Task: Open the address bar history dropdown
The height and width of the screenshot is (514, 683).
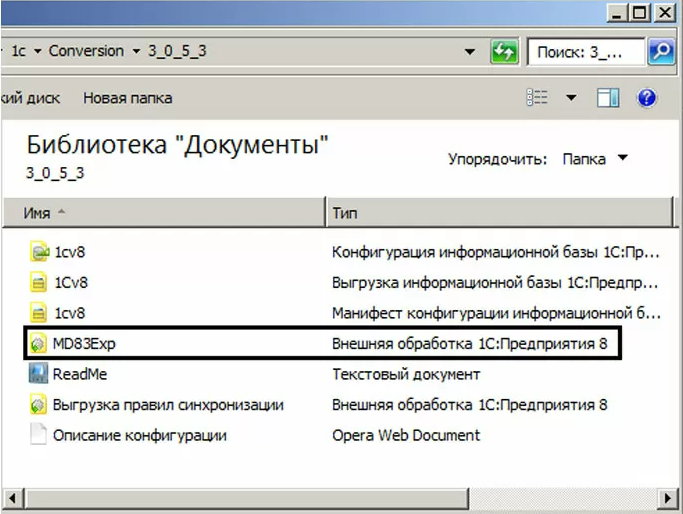Action: [469, 52]
